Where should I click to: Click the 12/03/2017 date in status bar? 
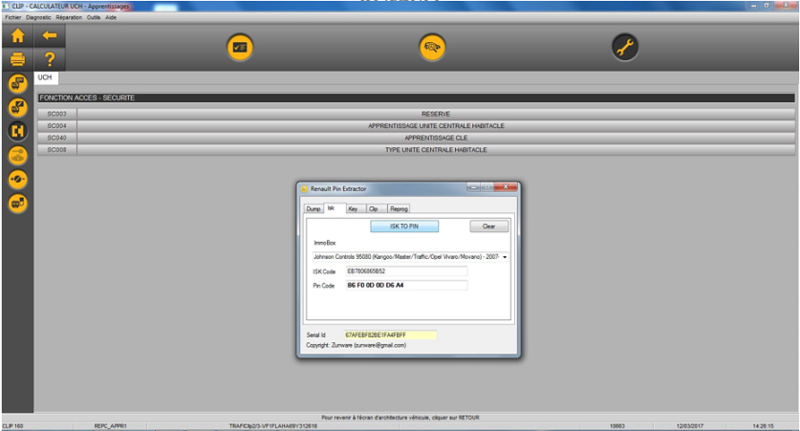point(690,426)
